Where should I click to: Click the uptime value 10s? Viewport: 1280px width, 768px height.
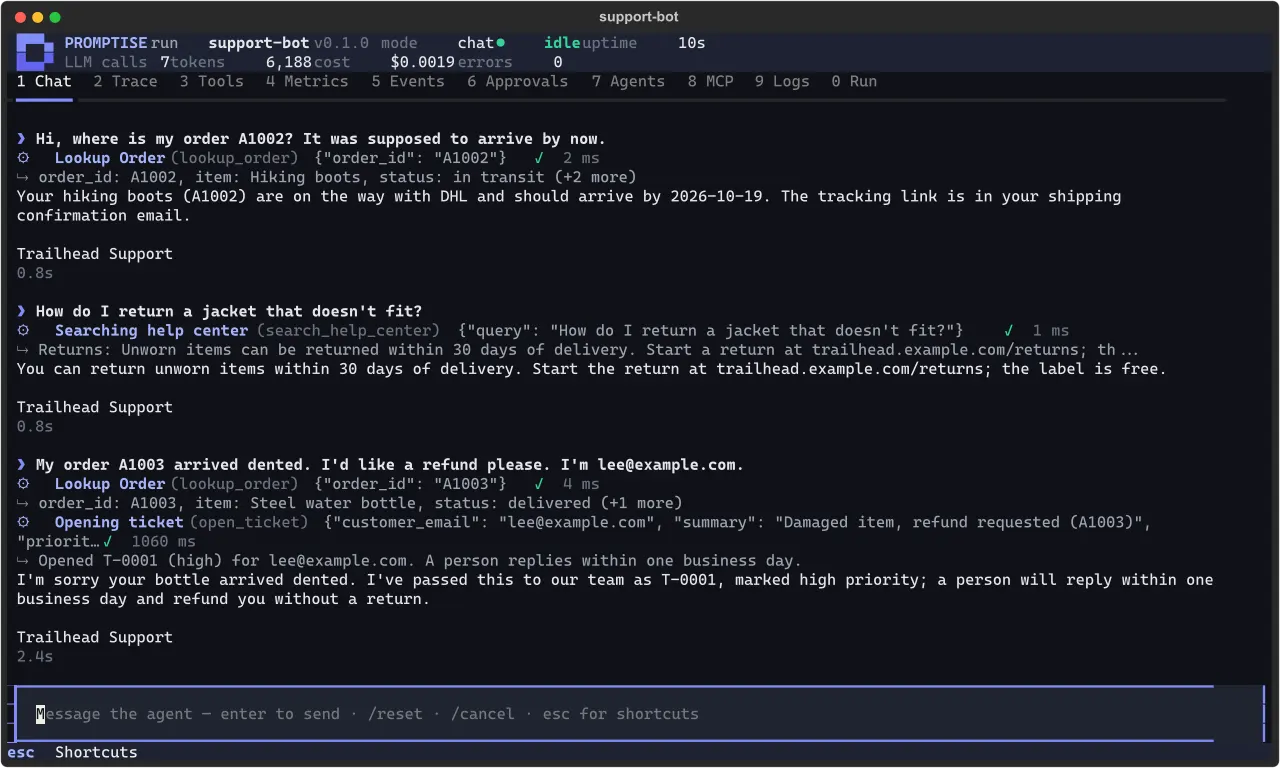click(x=692, y=43)
